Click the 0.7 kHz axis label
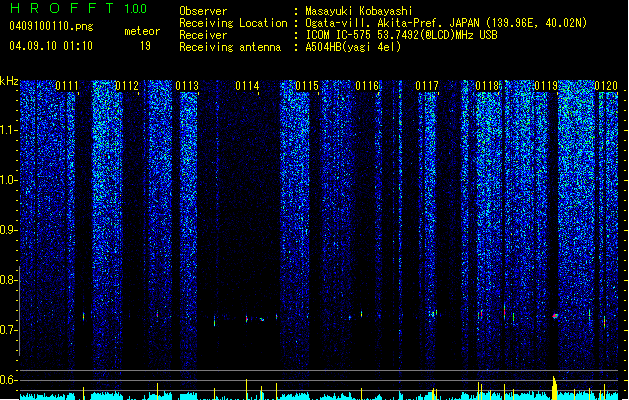Image resolution: width=629 pixels, height=400 pixels. 8,330
